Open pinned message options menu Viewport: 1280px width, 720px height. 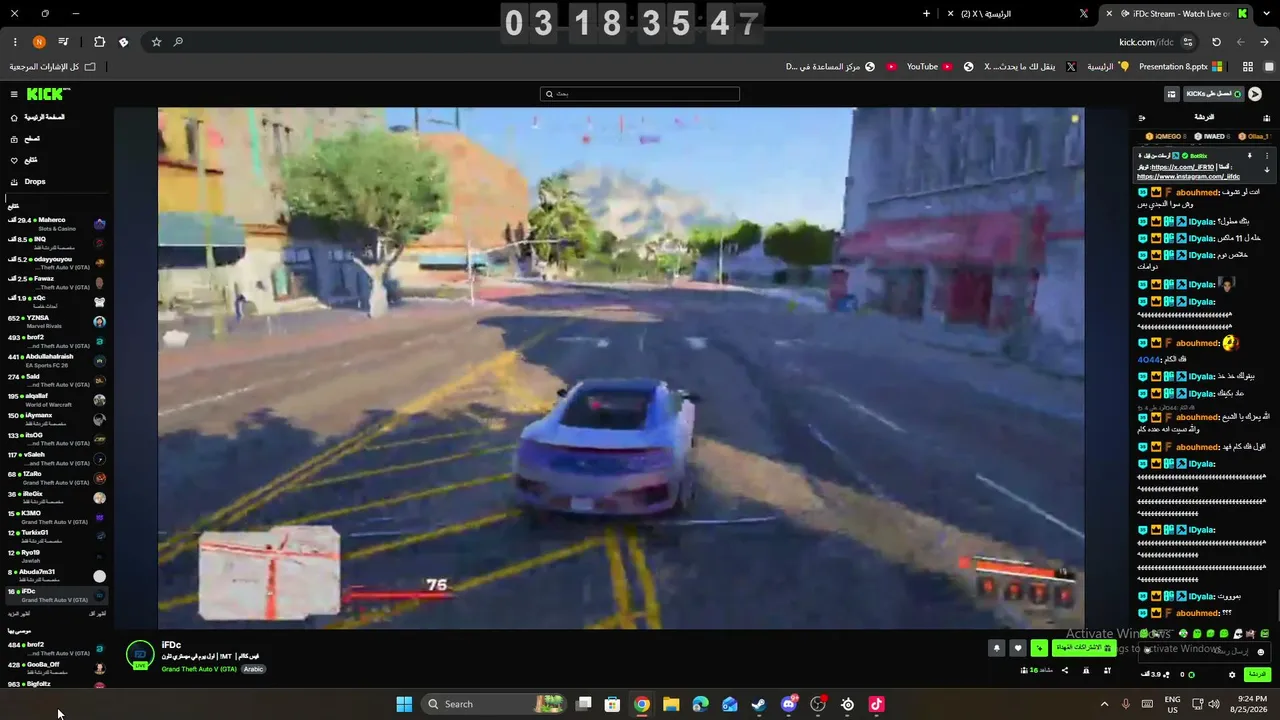point(1267,156)
